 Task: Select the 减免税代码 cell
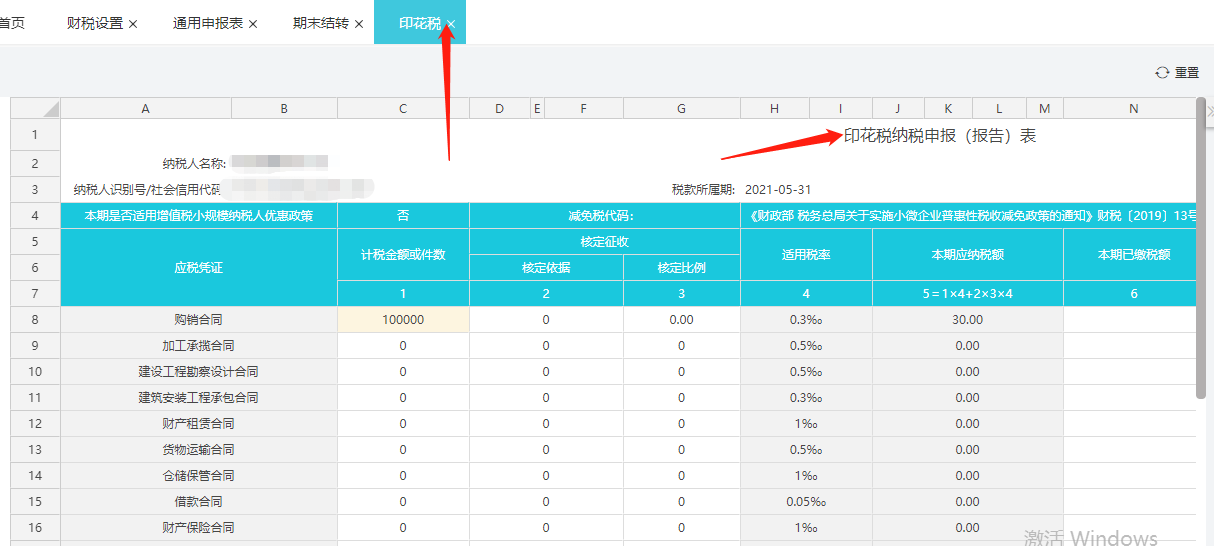tap(604, 216)
